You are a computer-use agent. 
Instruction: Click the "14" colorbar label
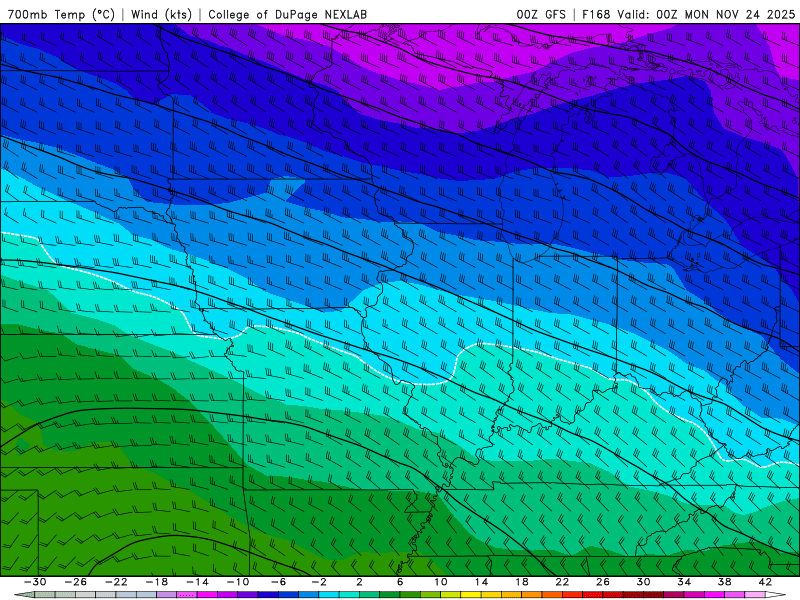481,582
